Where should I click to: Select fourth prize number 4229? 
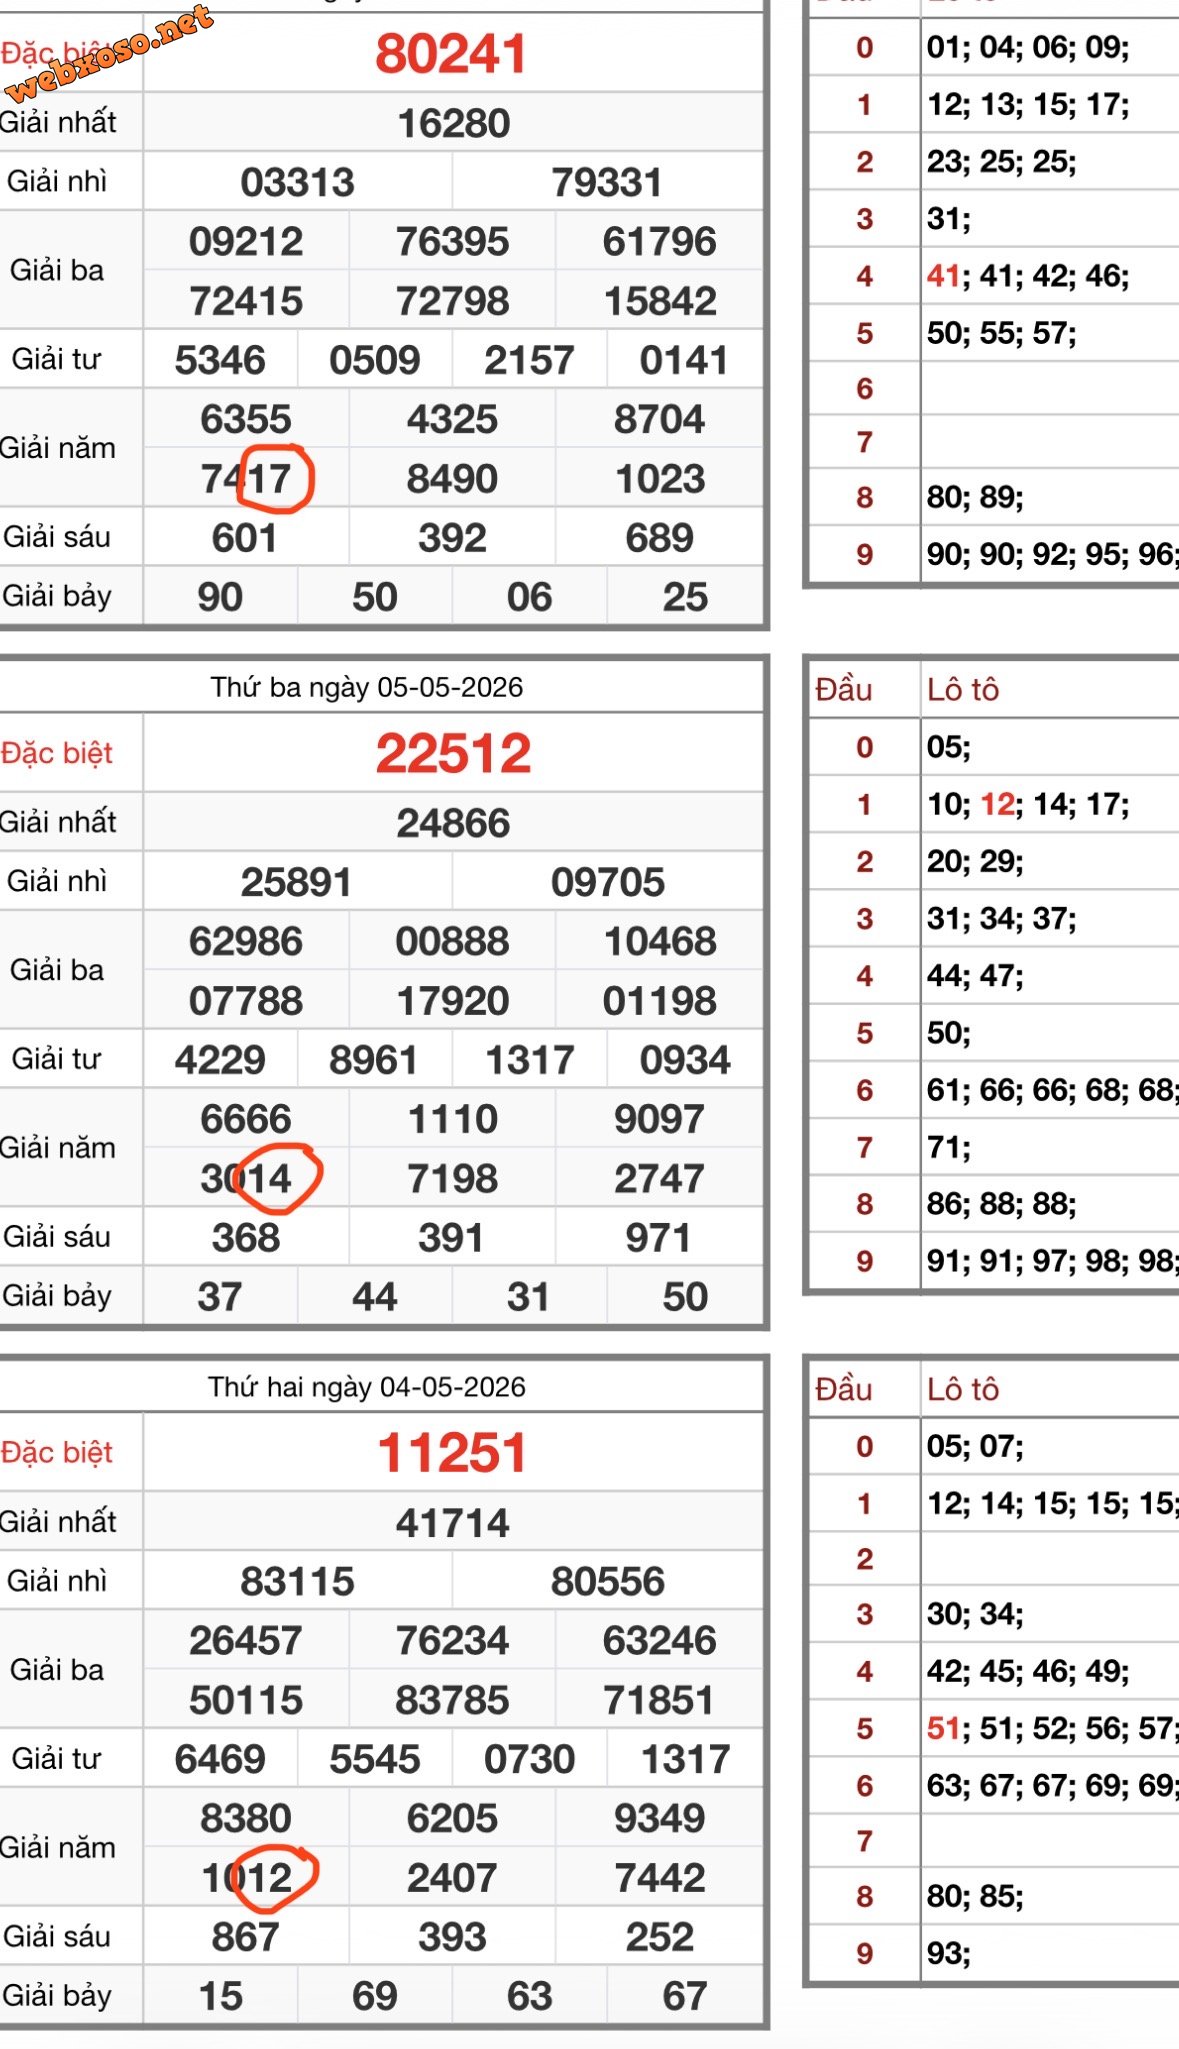click(220, 1061)
